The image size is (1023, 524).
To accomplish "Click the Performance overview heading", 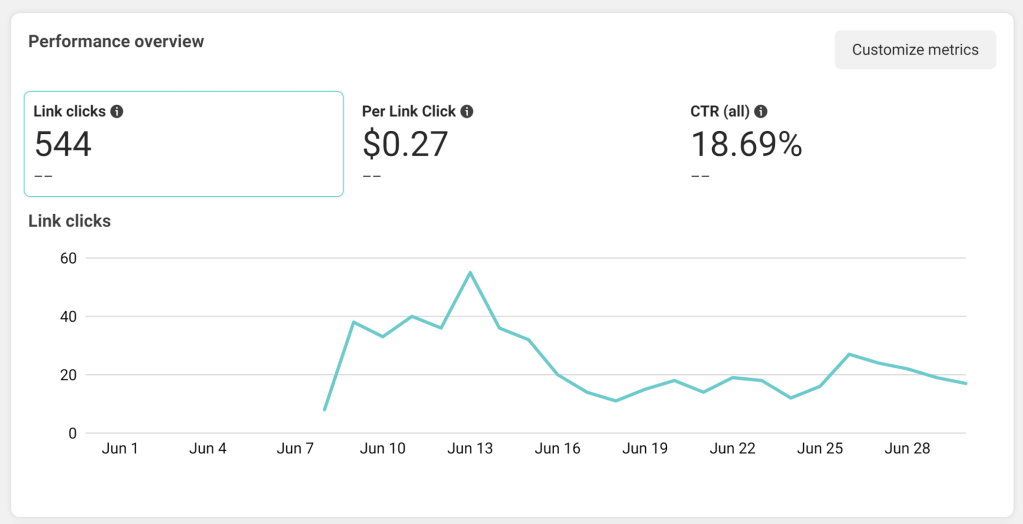I will point(116,42).
